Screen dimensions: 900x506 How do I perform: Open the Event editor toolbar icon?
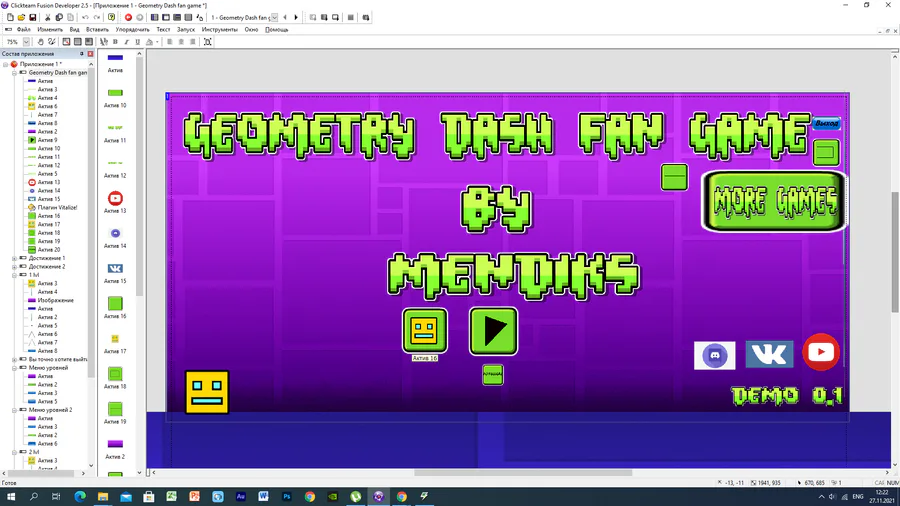pyautogui.click(x=177, y=17)
